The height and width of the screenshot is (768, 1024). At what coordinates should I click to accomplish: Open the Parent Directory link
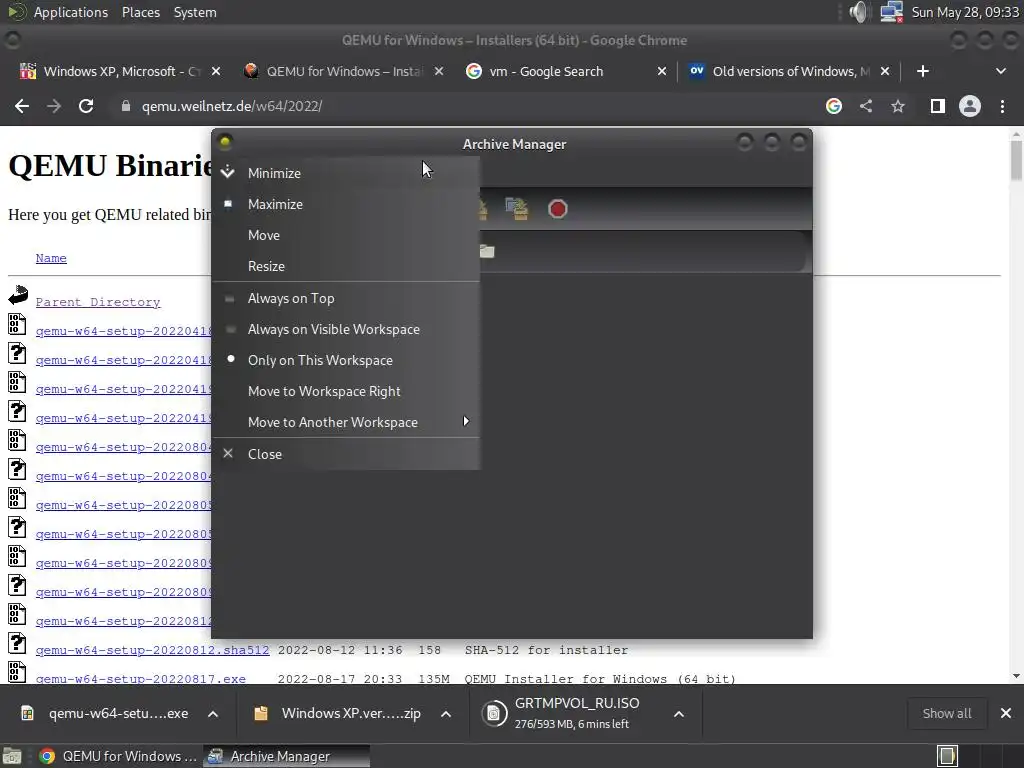point(98,302)
